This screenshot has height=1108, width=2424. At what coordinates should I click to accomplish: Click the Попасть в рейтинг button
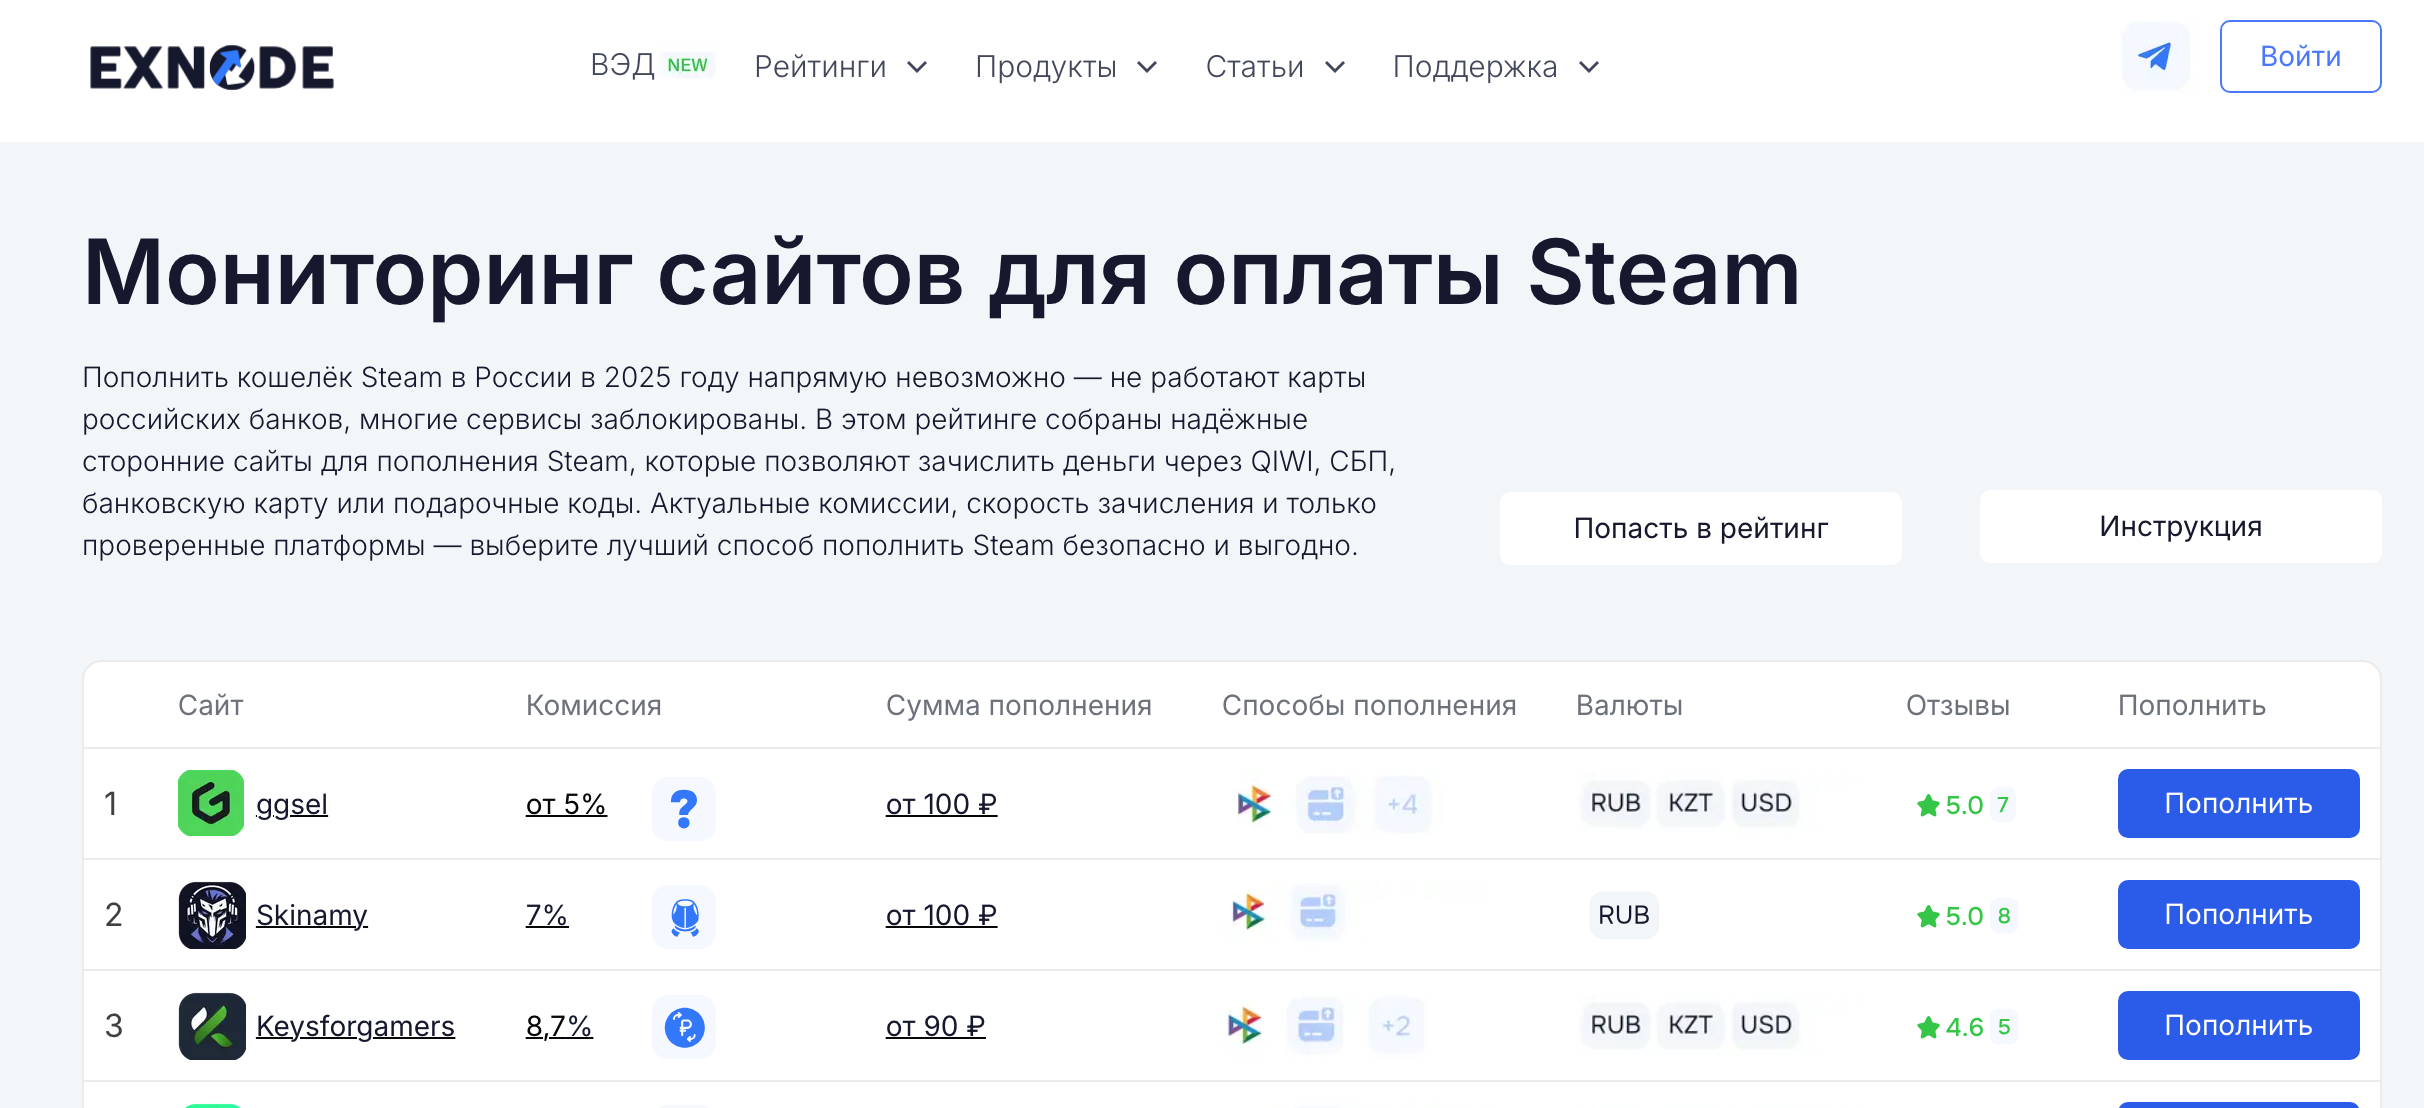point(1700,528)
